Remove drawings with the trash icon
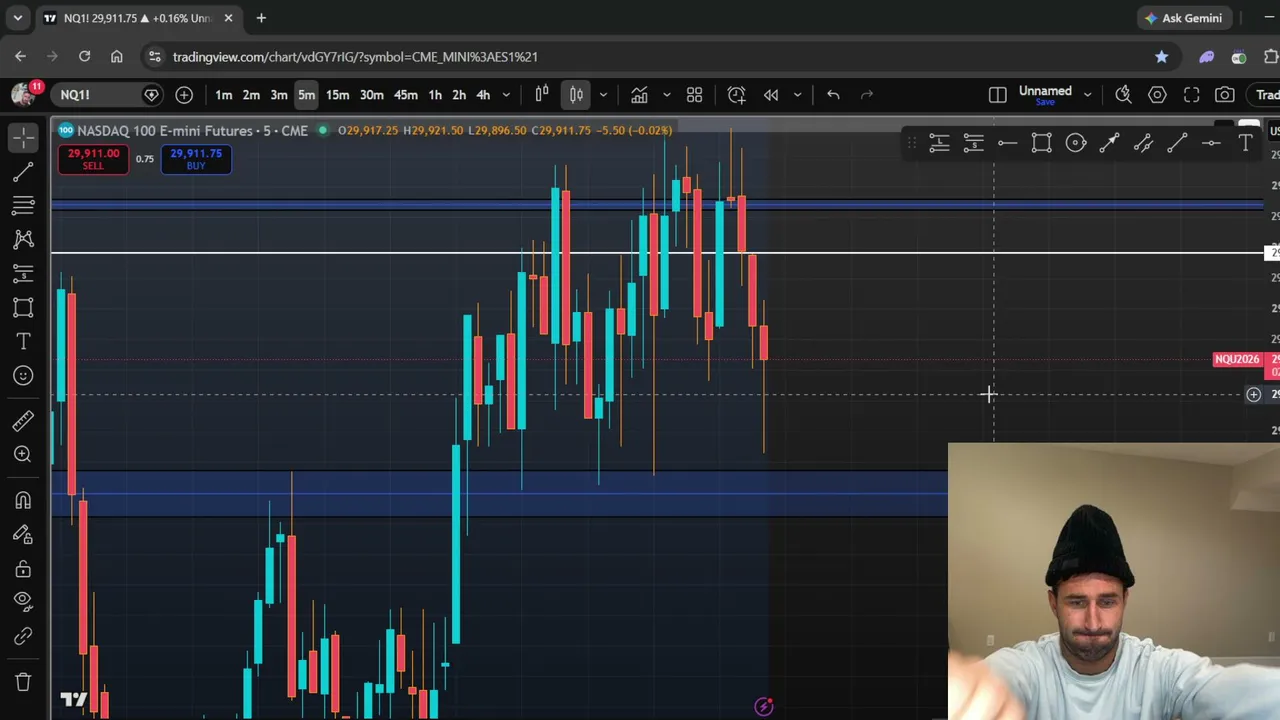 click(x=23, y=682)
